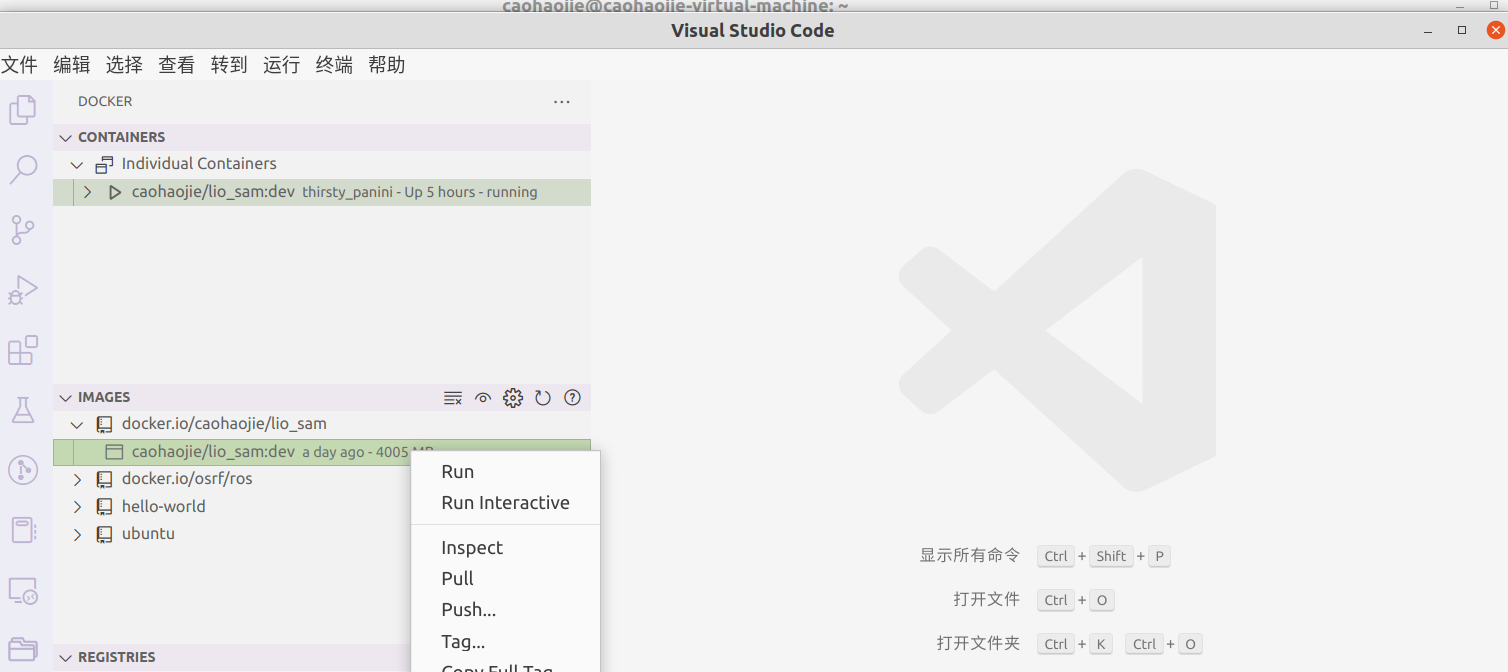Select the ubuntu image label
This screenshot has width=1508, height=672.
(x=148, y=534)
